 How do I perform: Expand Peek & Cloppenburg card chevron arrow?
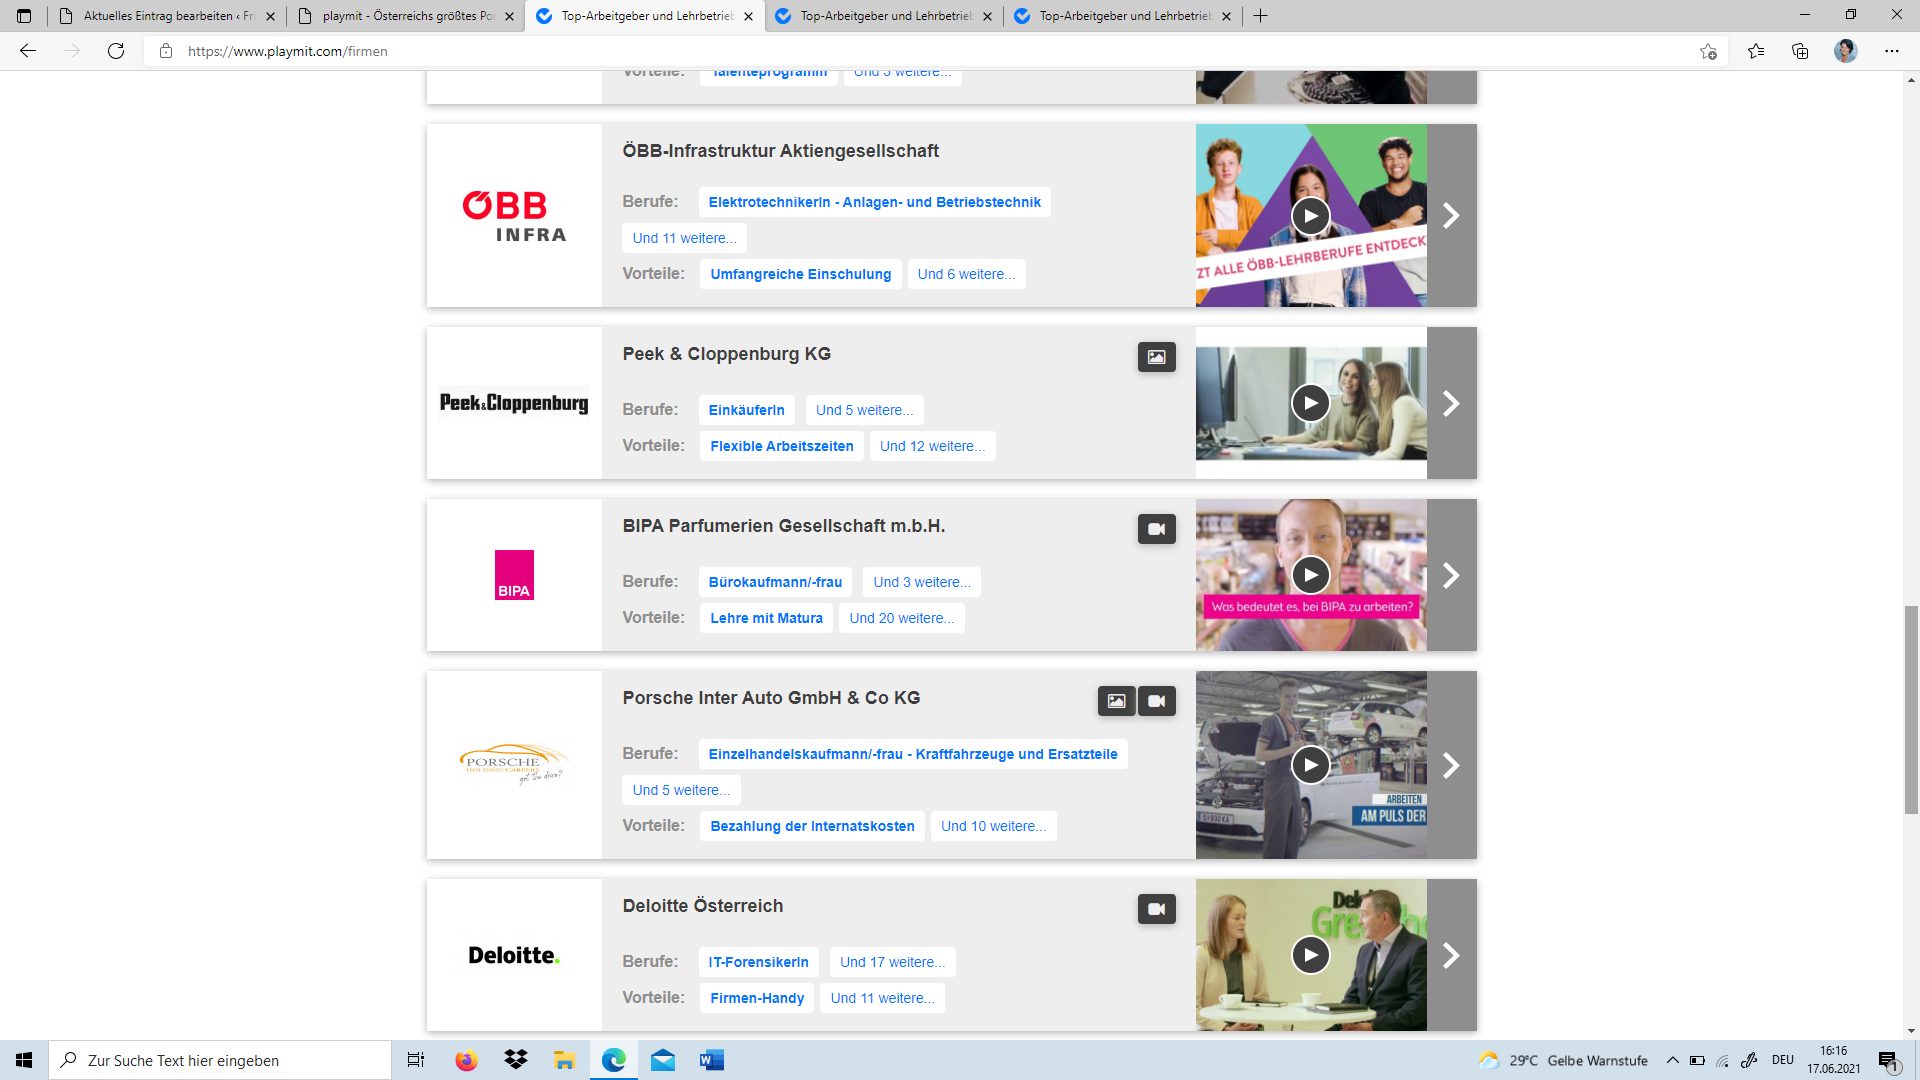click(1451, 403)
